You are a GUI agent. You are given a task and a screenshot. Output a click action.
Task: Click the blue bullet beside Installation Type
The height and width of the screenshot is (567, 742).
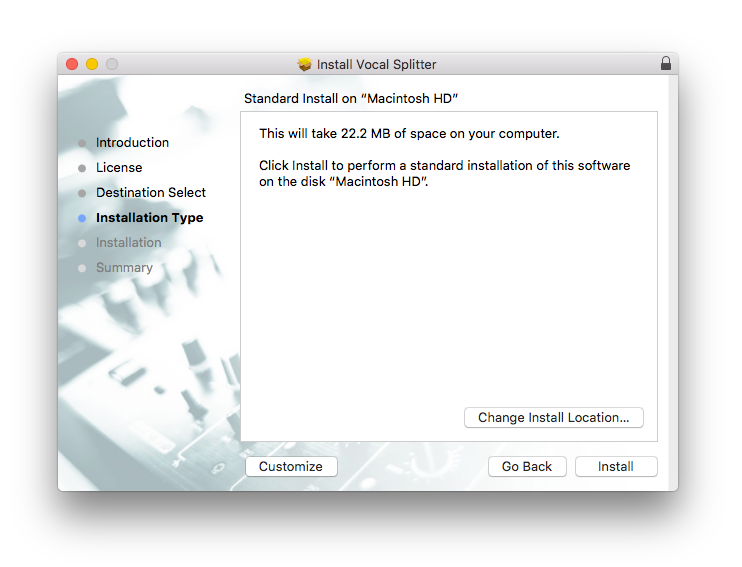pos(82,218)
